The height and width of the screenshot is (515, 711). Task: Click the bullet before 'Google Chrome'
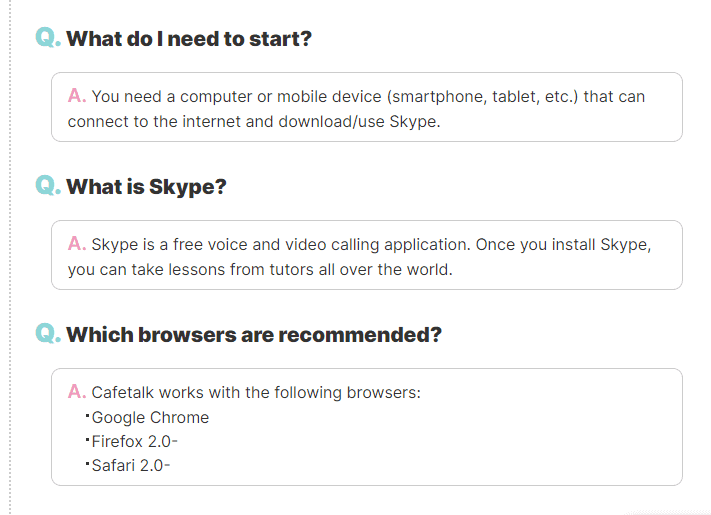(x=88, y=416)
